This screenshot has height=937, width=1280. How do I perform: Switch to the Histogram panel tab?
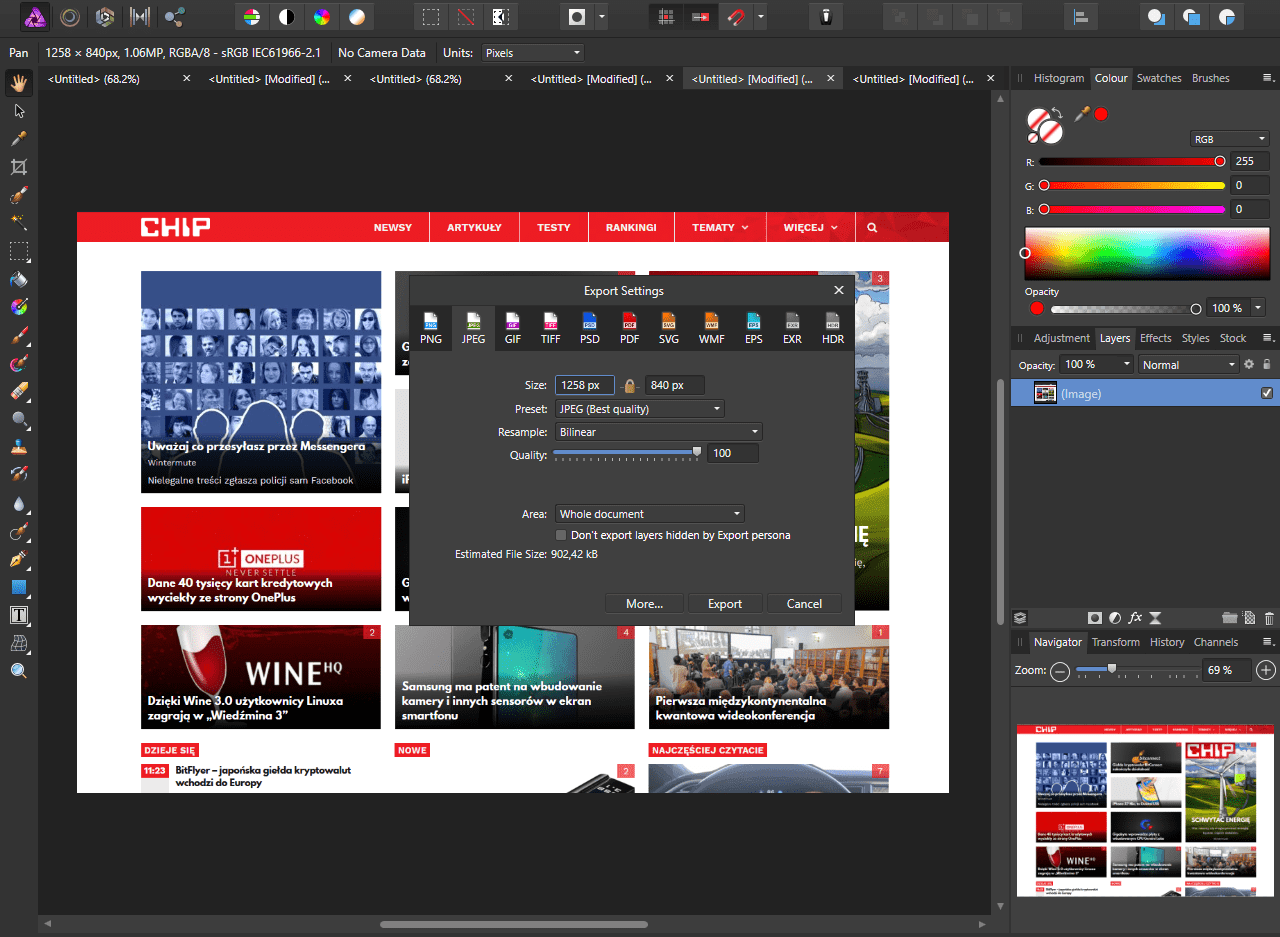pos(1059,78)
